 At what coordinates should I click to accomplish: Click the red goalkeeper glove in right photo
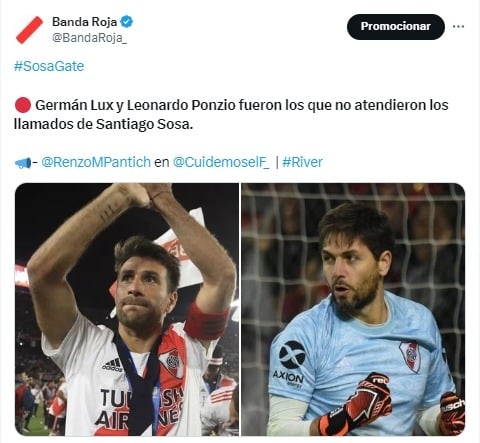pyautogui.click(x=357, y=404)
